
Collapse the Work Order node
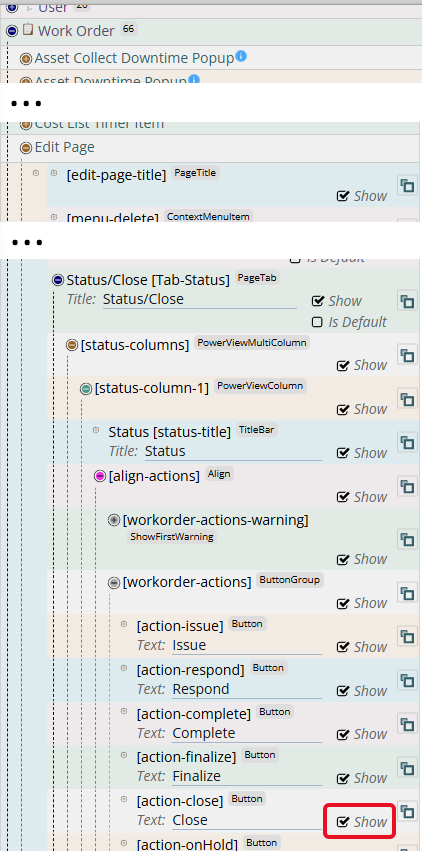pos(12,31)
